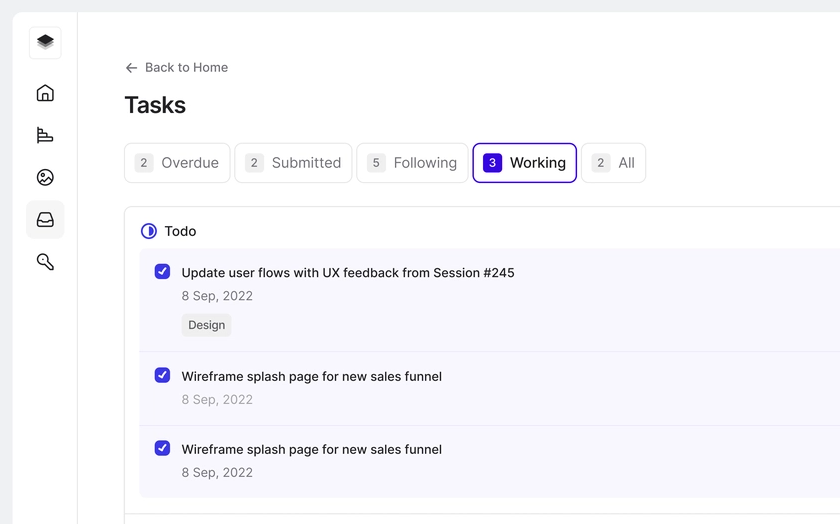Screen dimensions: 840x524
Task: Click the half-filled circle Todo status icon
Action: pyautogui.click(x=149, y=231)
